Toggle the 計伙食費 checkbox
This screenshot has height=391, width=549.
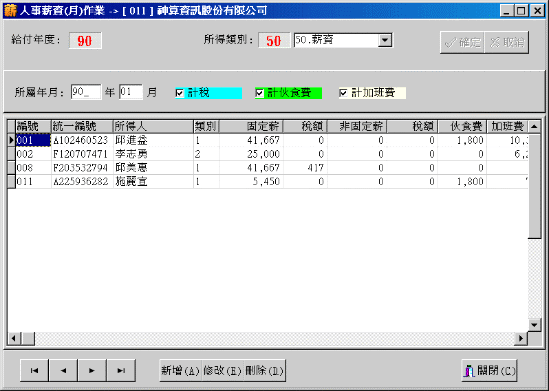[x=259, y=93]
